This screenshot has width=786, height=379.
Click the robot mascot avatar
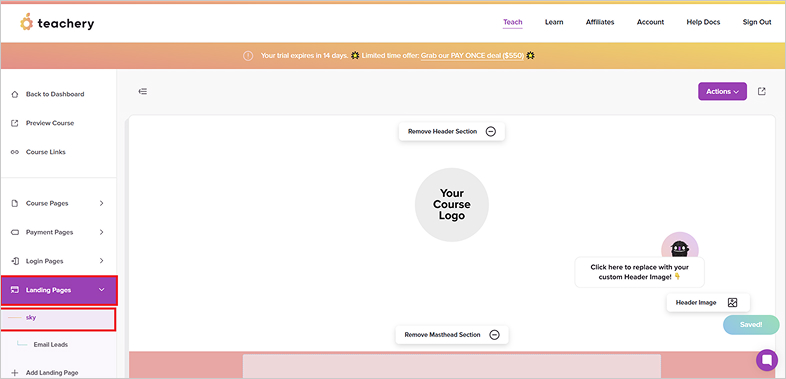point(680,246)
